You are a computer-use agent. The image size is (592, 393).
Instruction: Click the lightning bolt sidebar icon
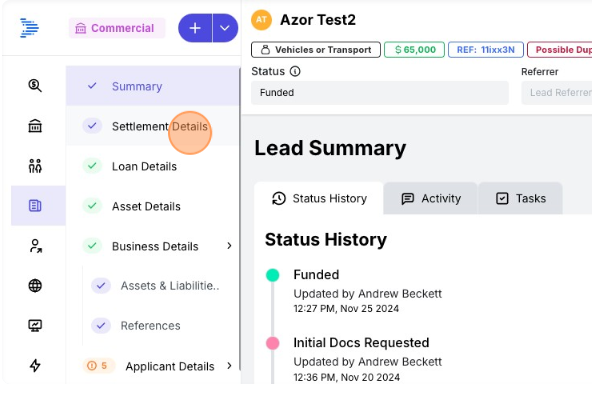(x=35, y=365)
